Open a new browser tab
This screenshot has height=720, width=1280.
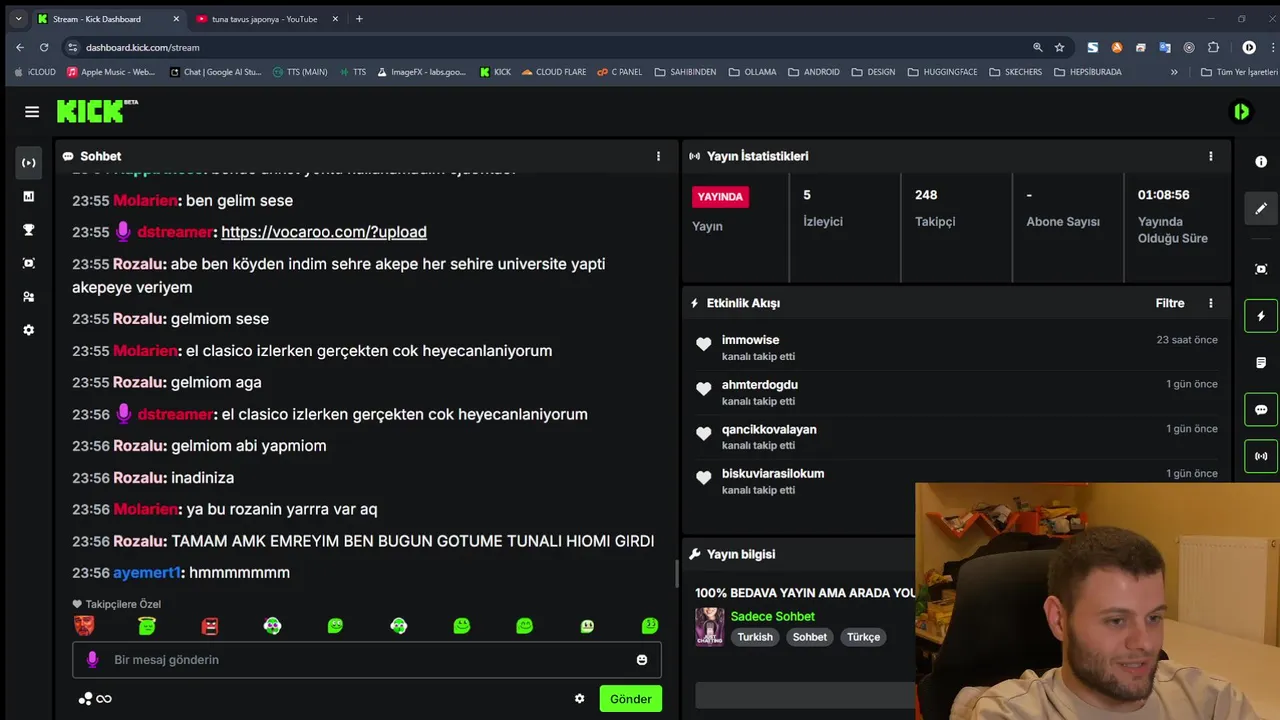[x=359, y=19]
